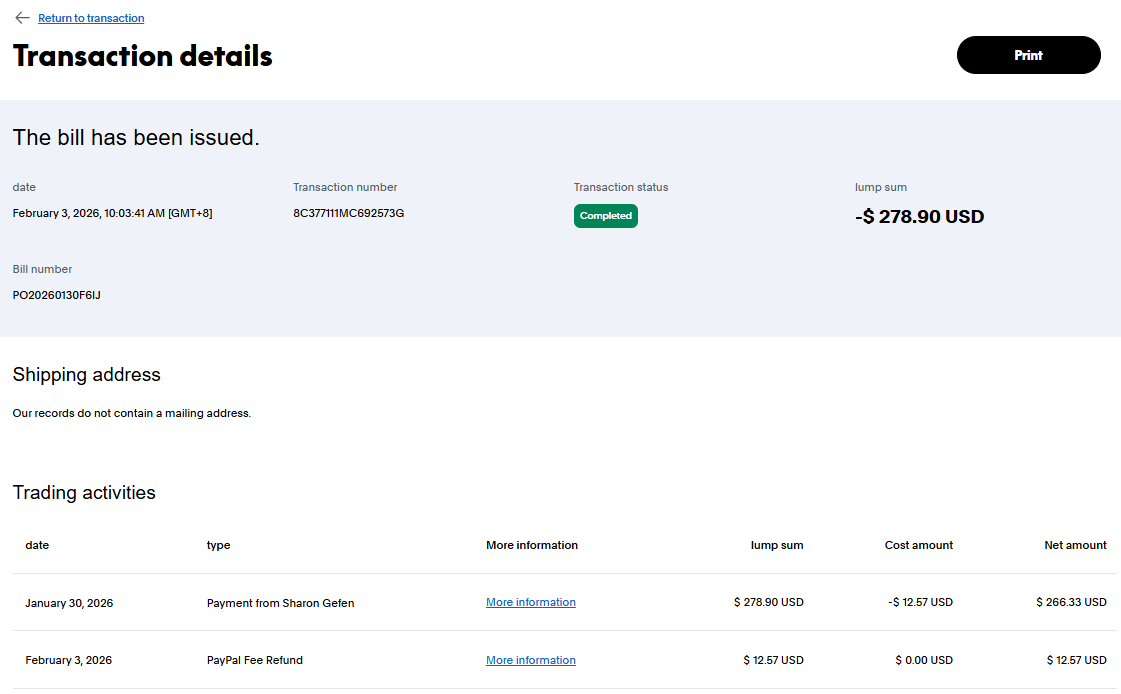The height and width of the screenshot is (694, 1121).
Task: Click the type column header
Action: point(218,545)
